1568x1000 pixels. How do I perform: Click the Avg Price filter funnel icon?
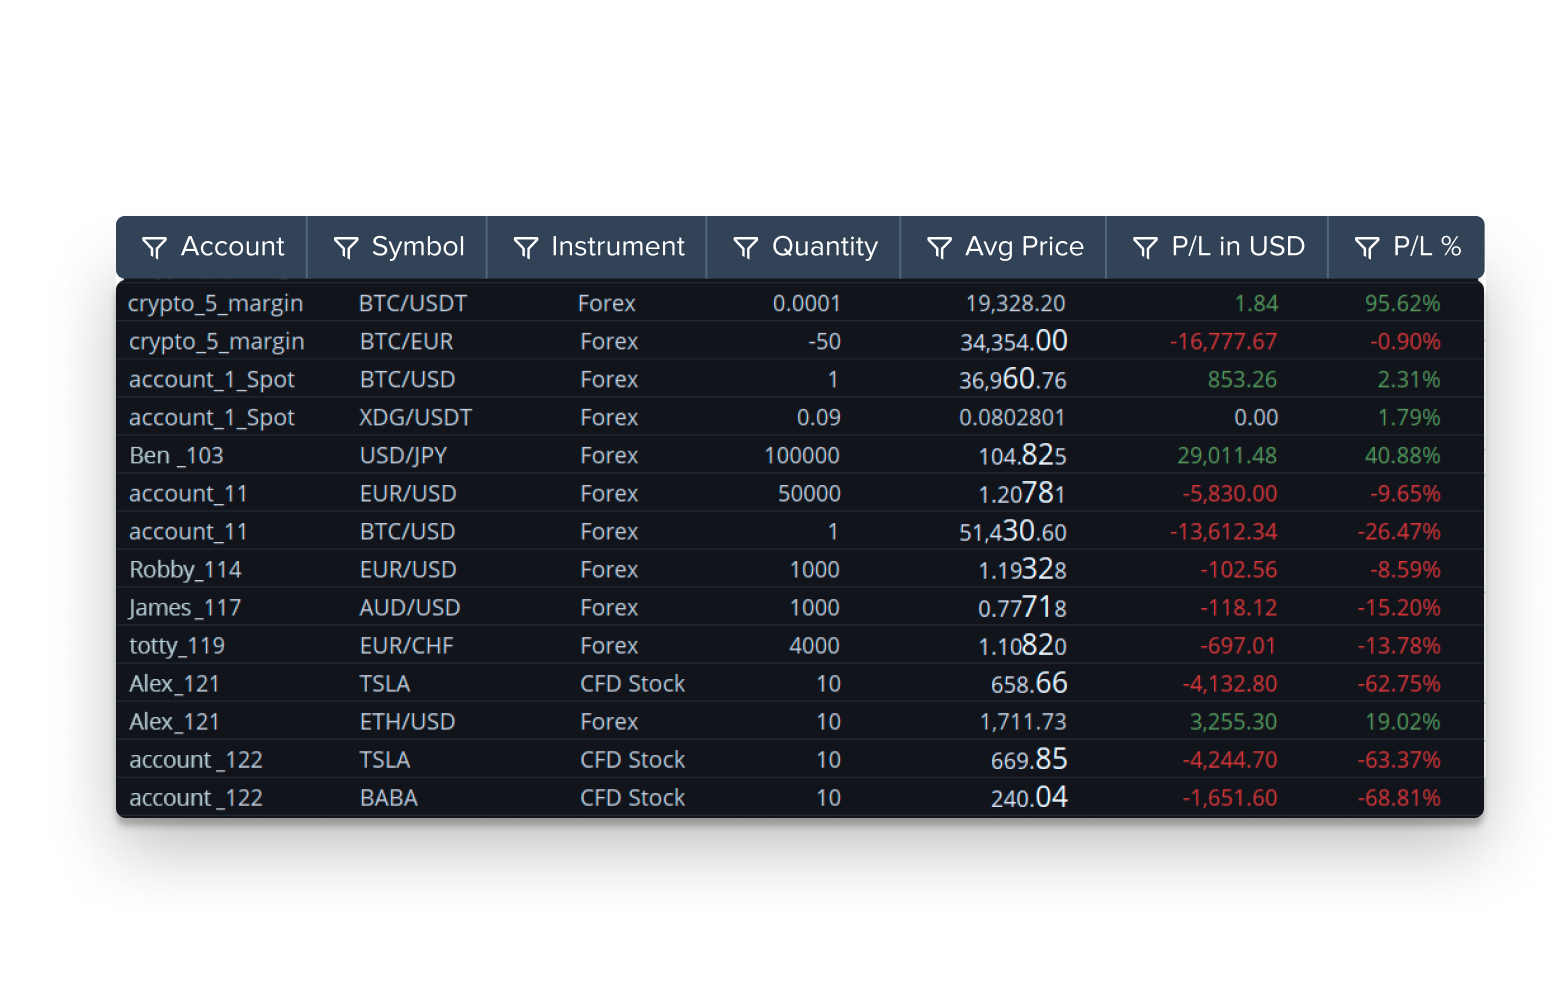coord(939,248)
